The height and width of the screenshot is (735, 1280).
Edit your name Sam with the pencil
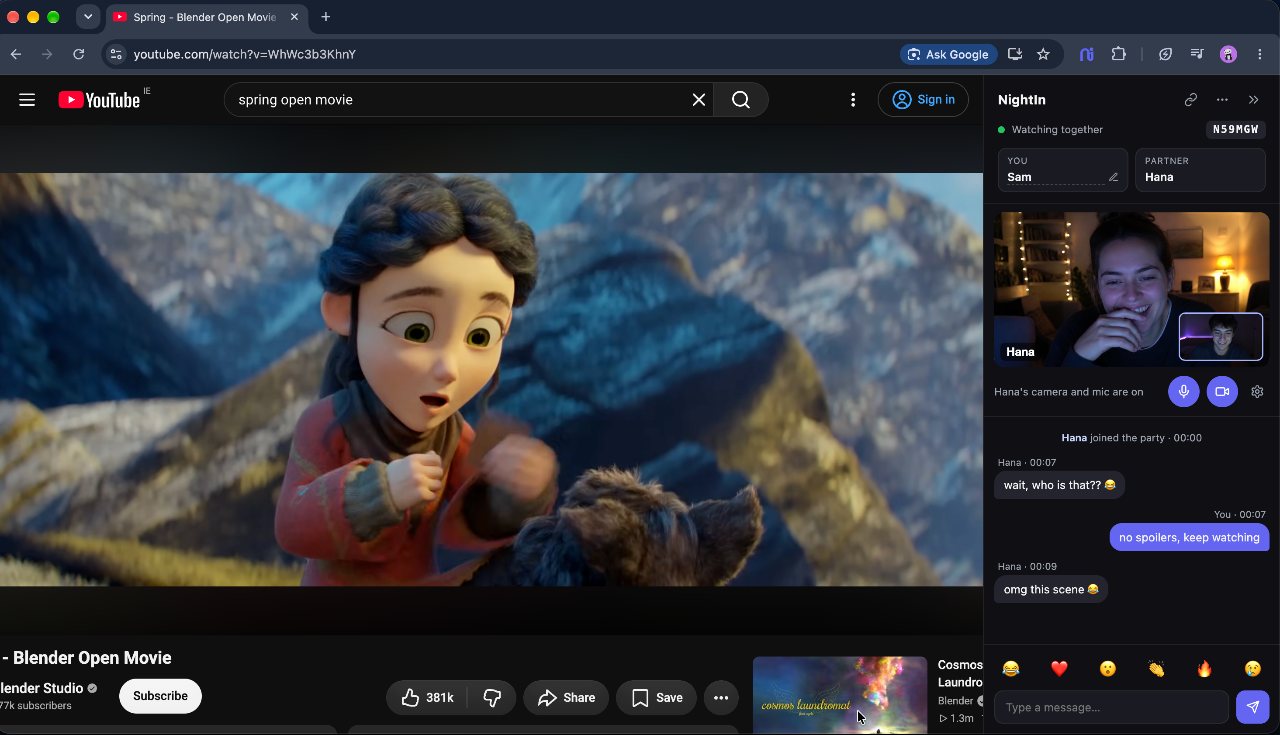(1113, 177)
